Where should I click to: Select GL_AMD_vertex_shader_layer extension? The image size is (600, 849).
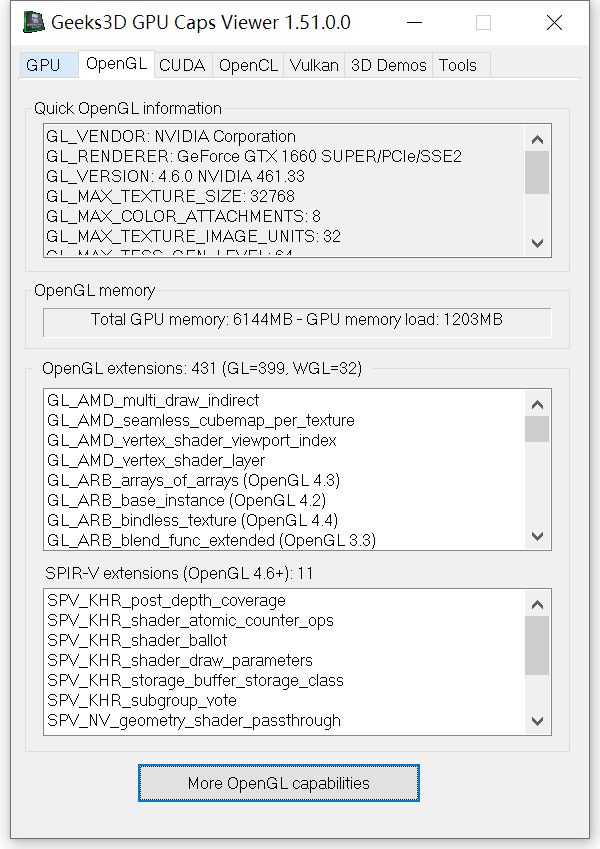pyautogui.click(x=156, y=461)
